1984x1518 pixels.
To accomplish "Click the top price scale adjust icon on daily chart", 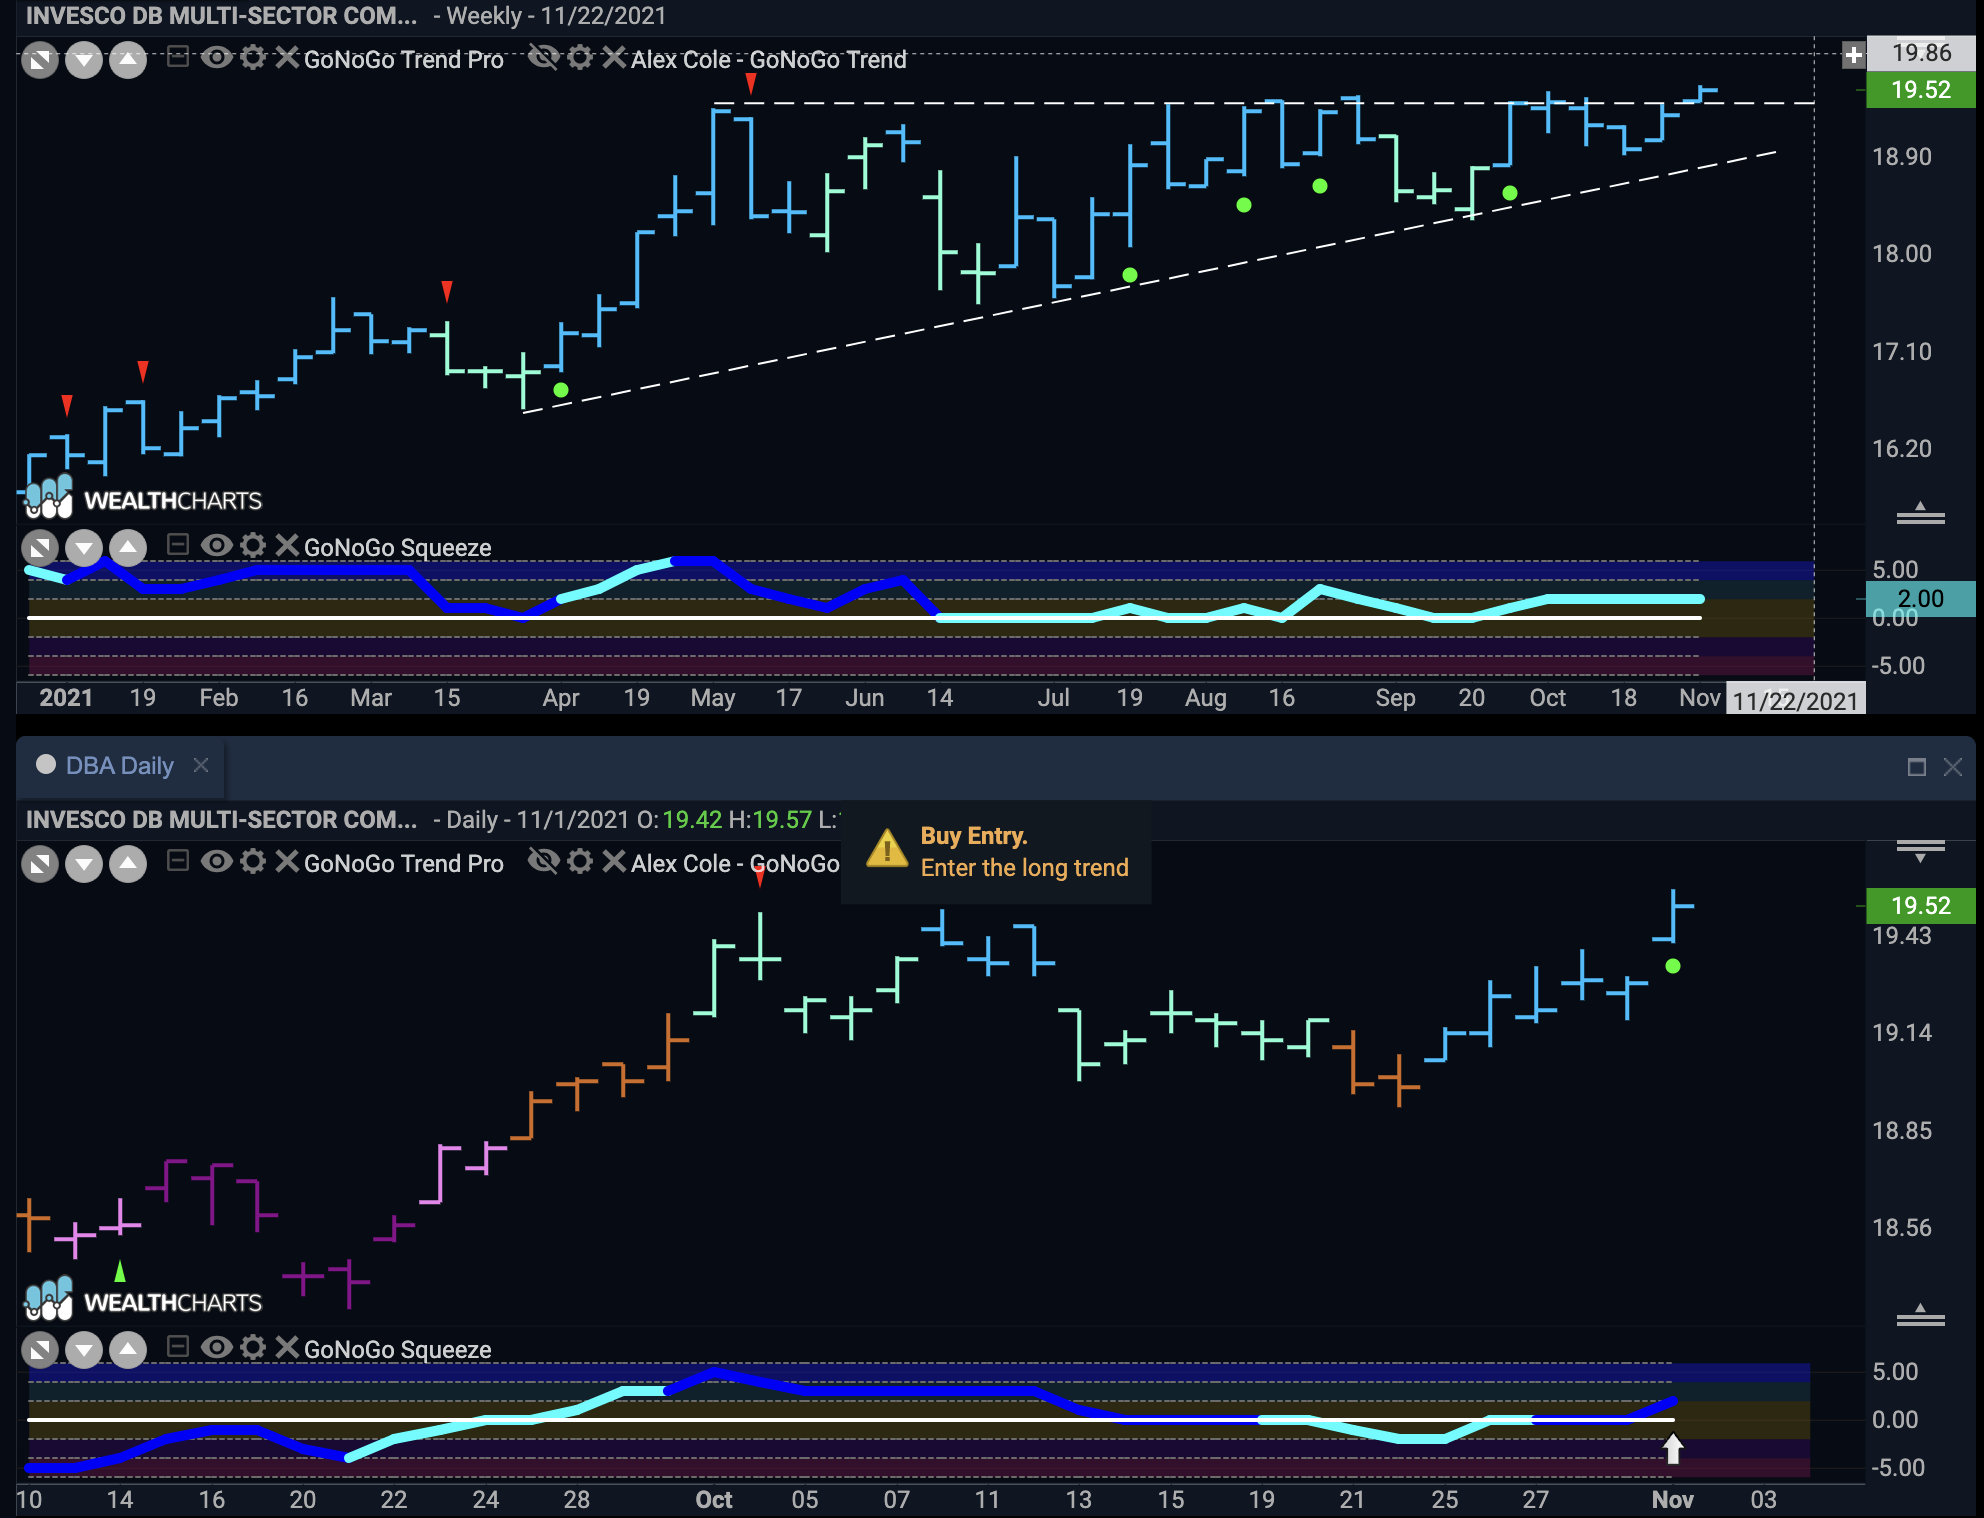I will point(1920,851).
